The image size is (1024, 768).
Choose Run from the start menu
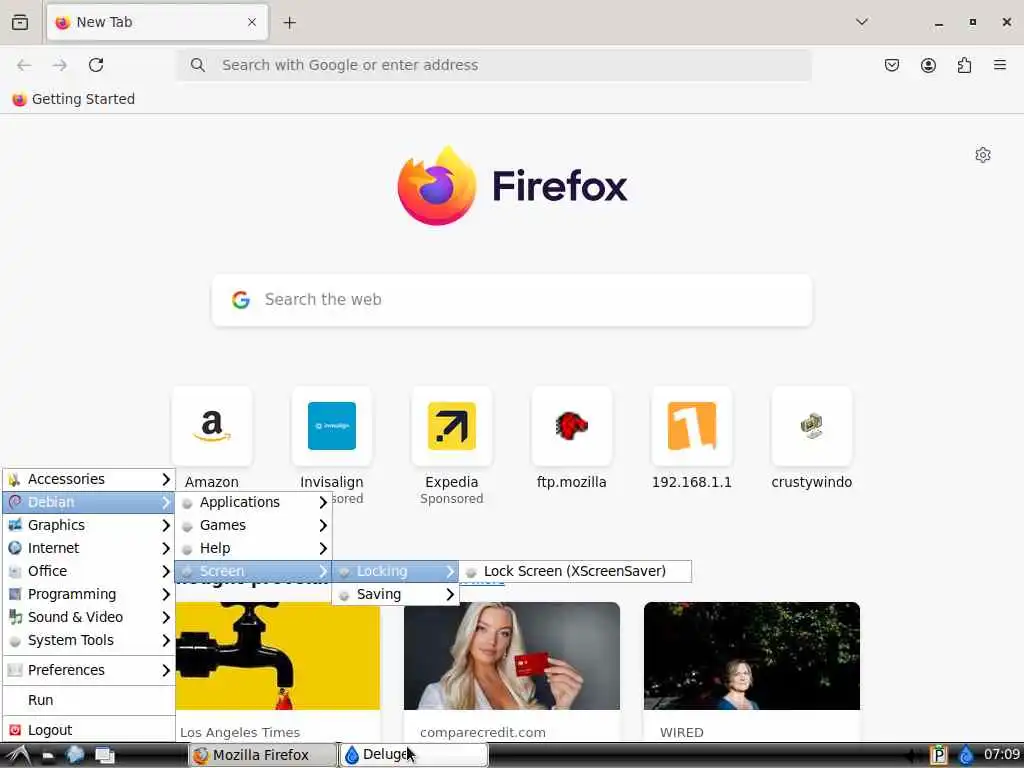point(89,700)
